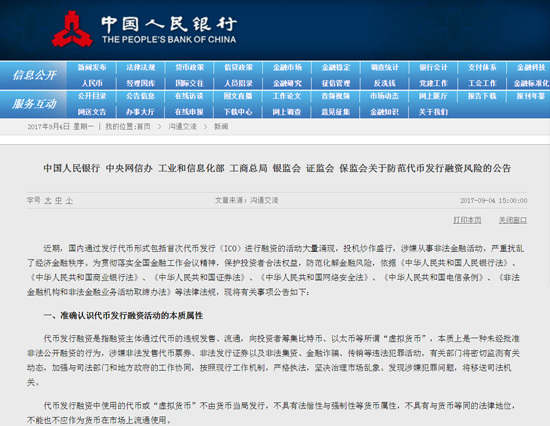The image size is (550, 426).
Task: Select 工作论文 in the navigation
Action: point(287,96)
